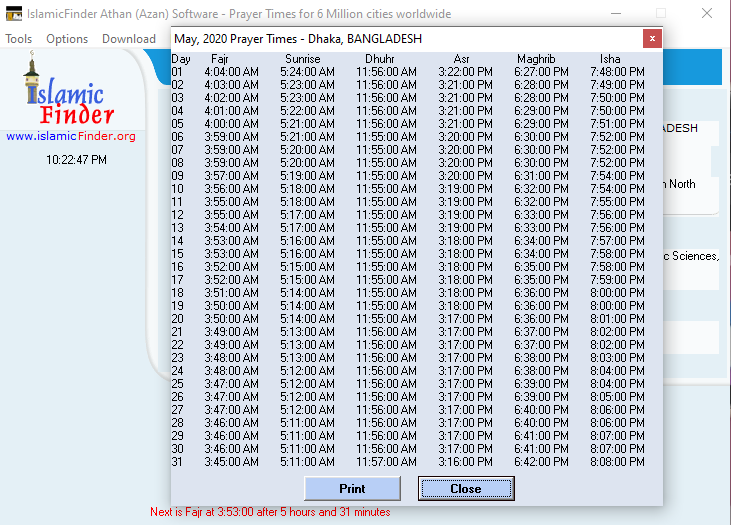Open the Download menu
Screen dimensions: 731x525
(x=129, y=39)
